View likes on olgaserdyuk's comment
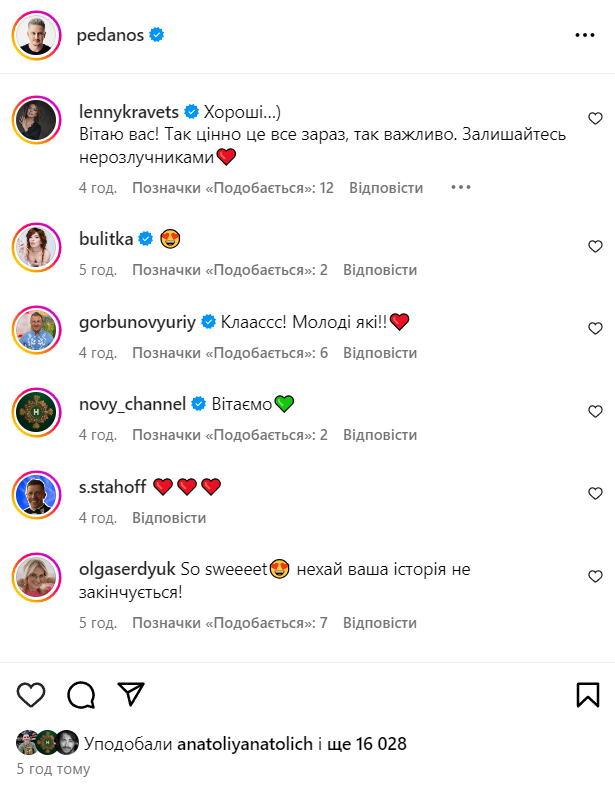Viewport: 615px width, 793px height. pos(230,623)
